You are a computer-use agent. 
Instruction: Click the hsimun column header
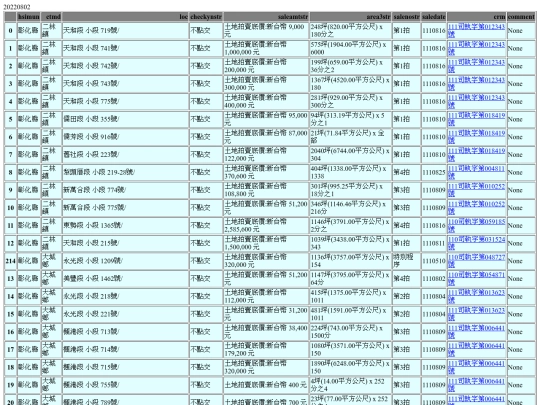29,17
